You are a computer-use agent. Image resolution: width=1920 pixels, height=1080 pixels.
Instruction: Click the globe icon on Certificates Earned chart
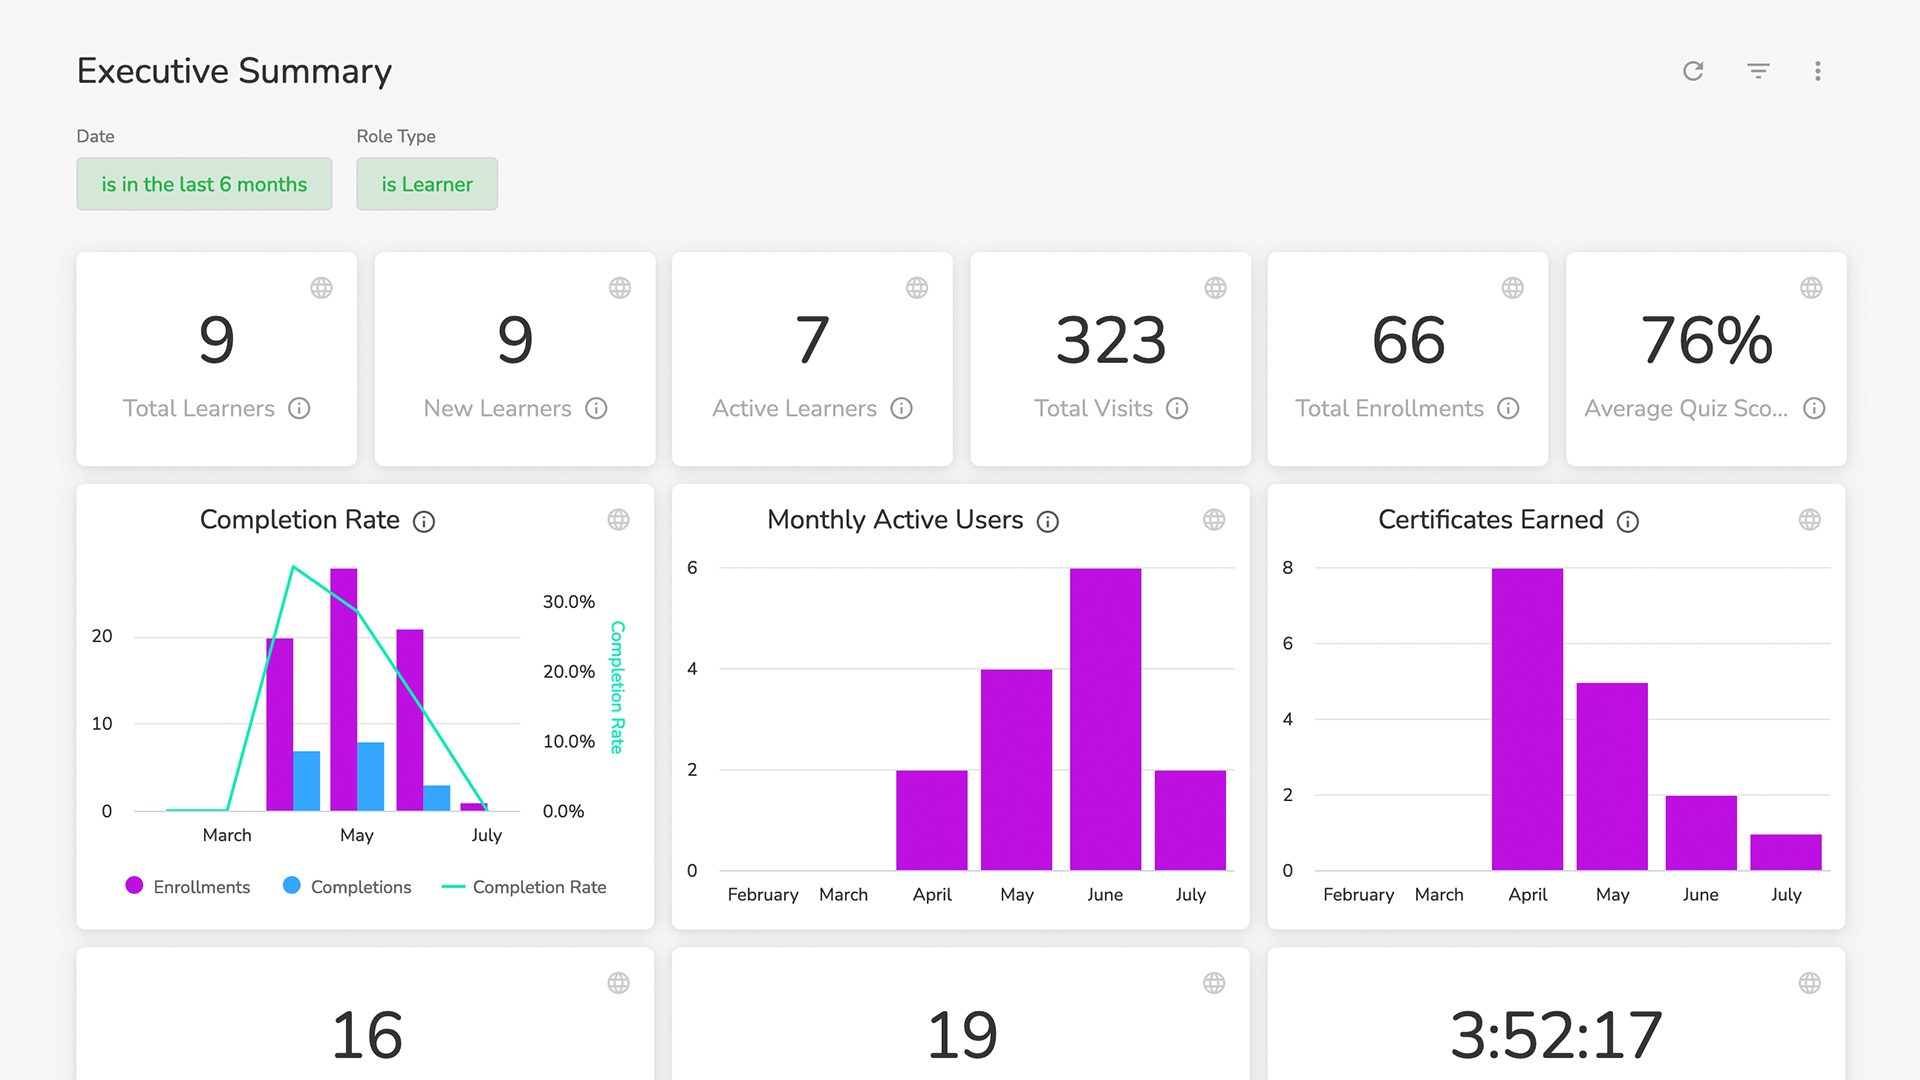[x=1809, y=520]
